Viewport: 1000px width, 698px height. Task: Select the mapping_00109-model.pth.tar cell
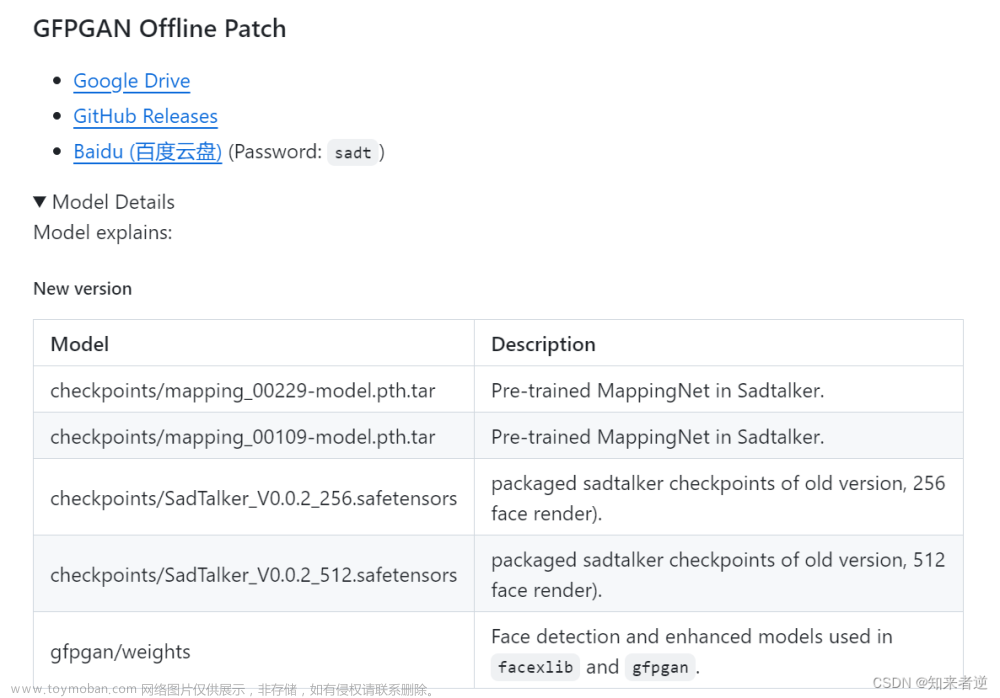click(254, 436)
